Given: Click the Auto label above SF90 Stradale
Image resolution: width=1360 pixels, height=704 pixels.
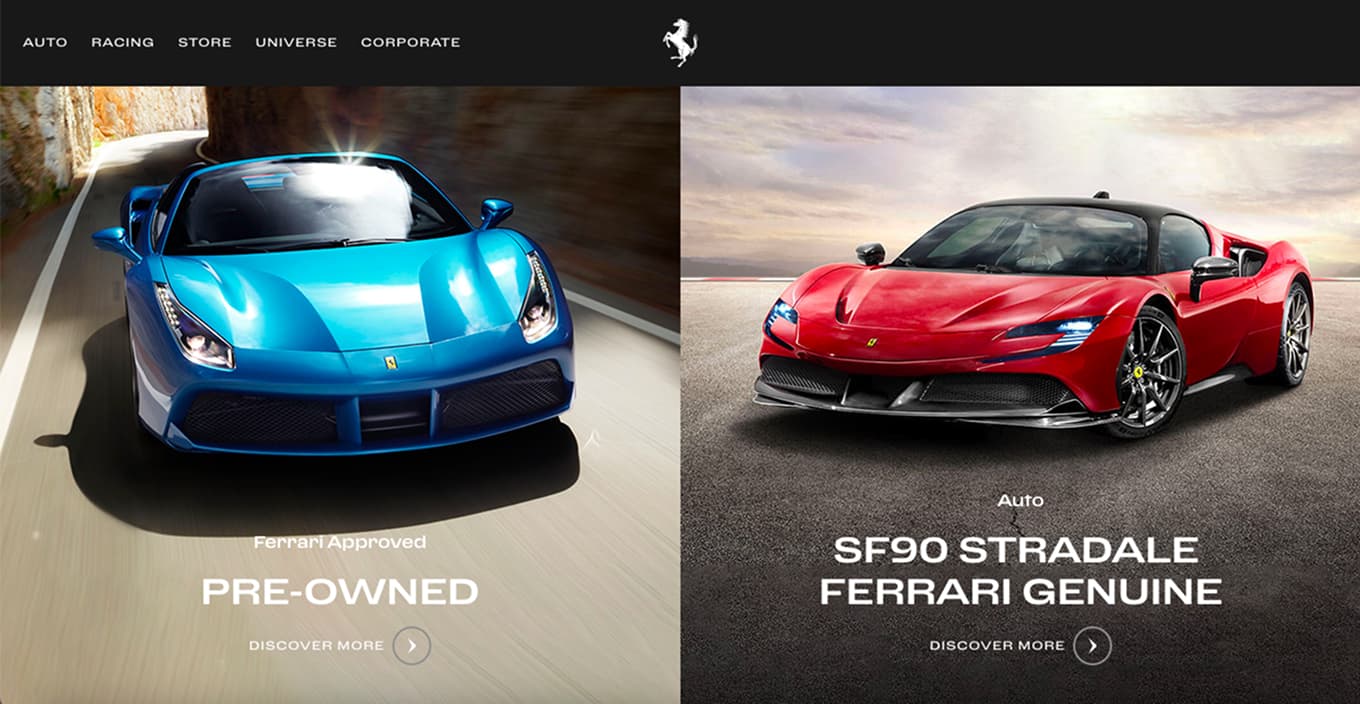Looking at the screenshot, I should click(x=1020, y=500).
